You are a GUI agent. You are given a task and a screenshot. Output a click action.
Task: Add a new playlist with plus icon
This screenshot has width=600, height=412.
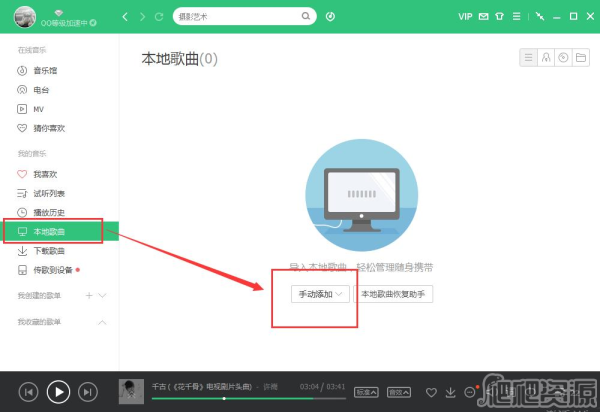coord(89,295)
